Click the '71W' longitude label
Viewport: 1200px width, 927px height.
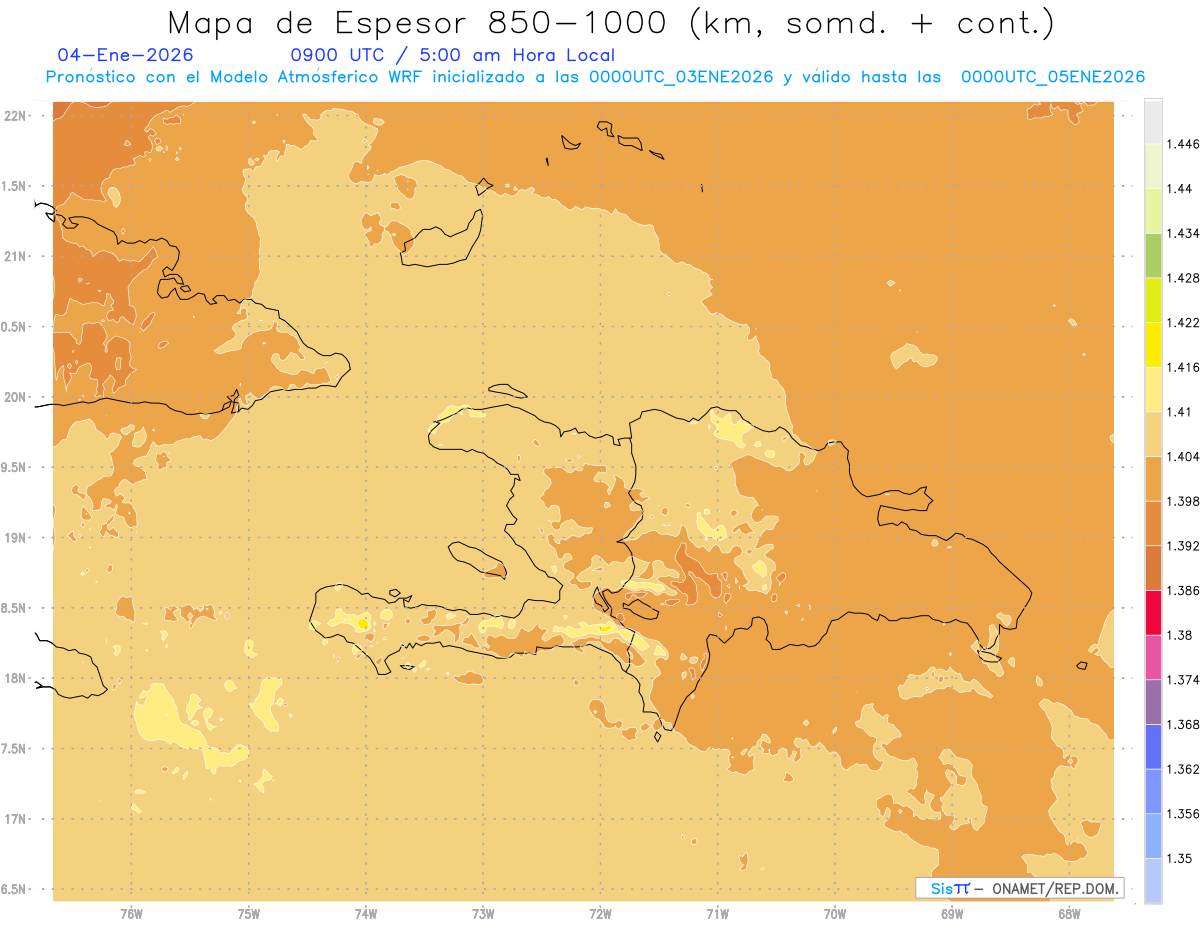click(717, 914)
